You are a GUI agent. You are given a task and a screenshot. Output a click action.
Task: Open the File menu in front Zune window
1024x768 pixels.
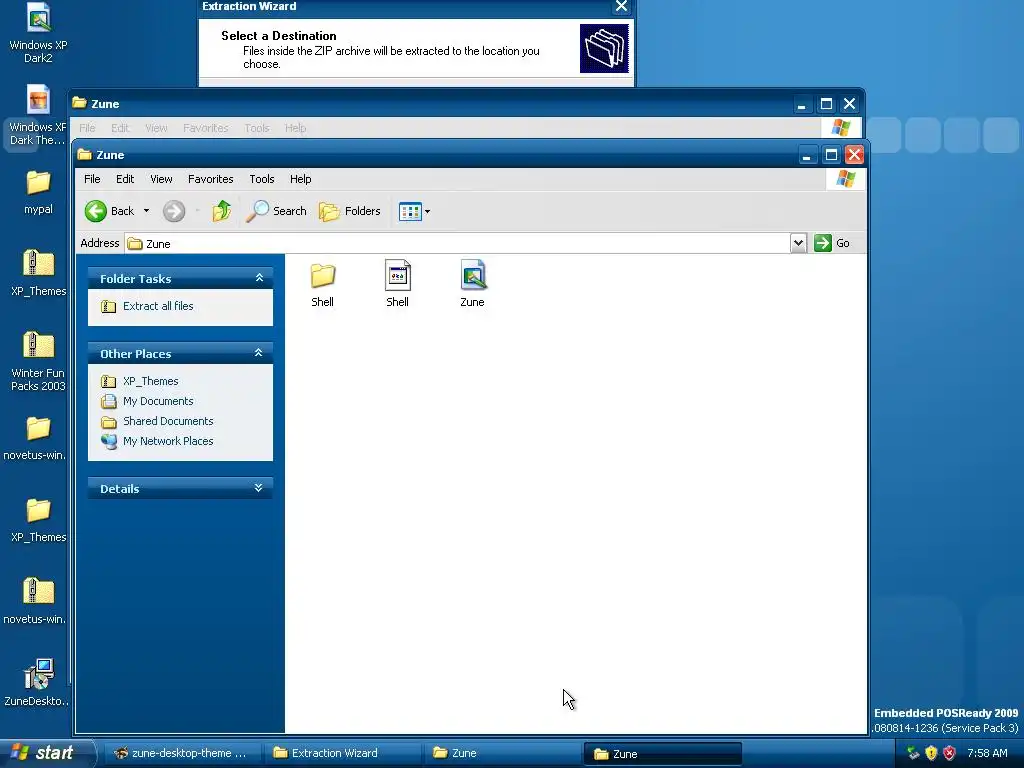(92, 179)
